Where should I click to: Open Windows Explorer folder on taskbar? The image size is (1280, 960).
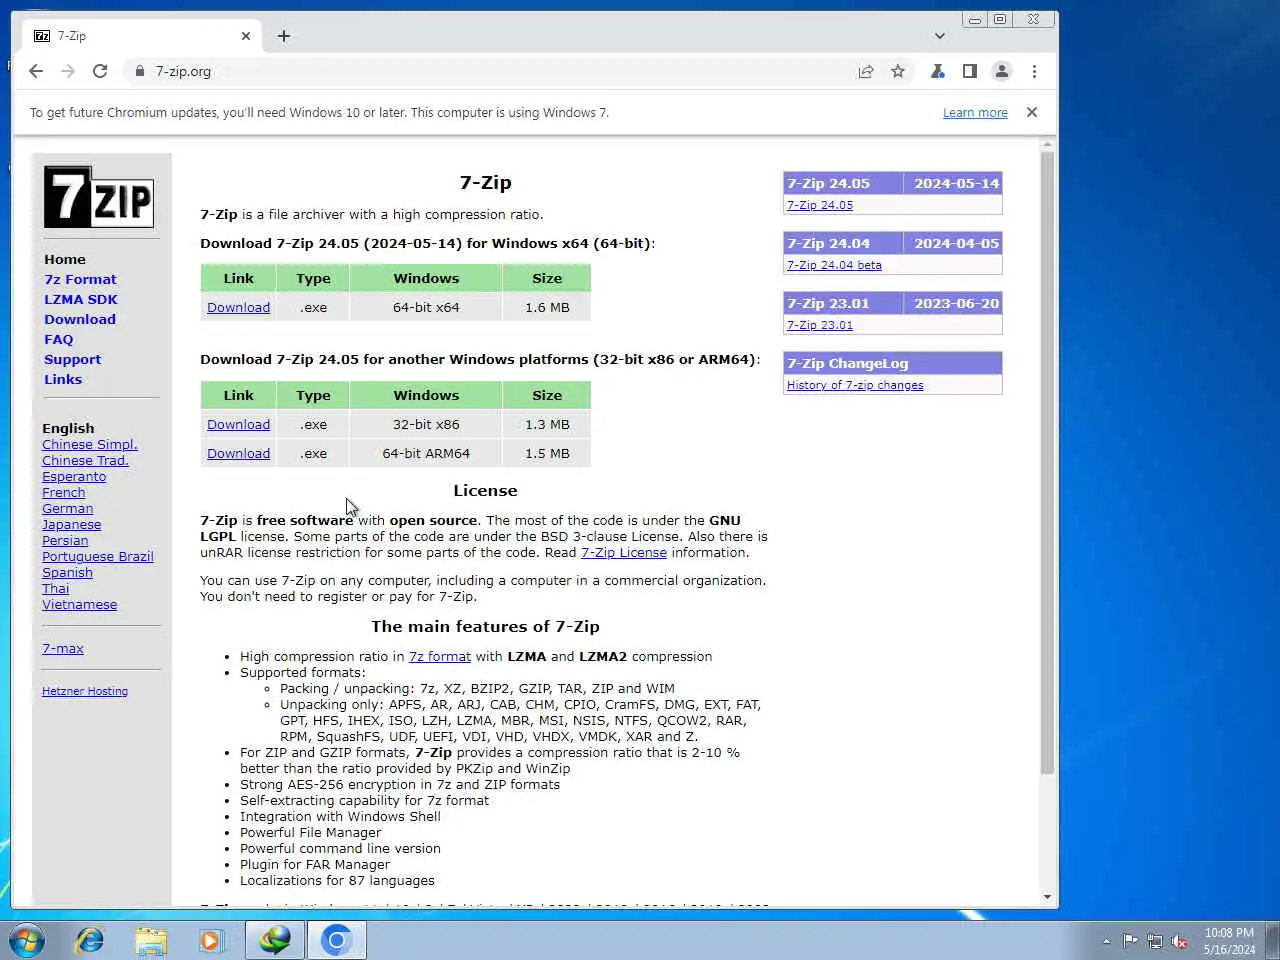151,941
